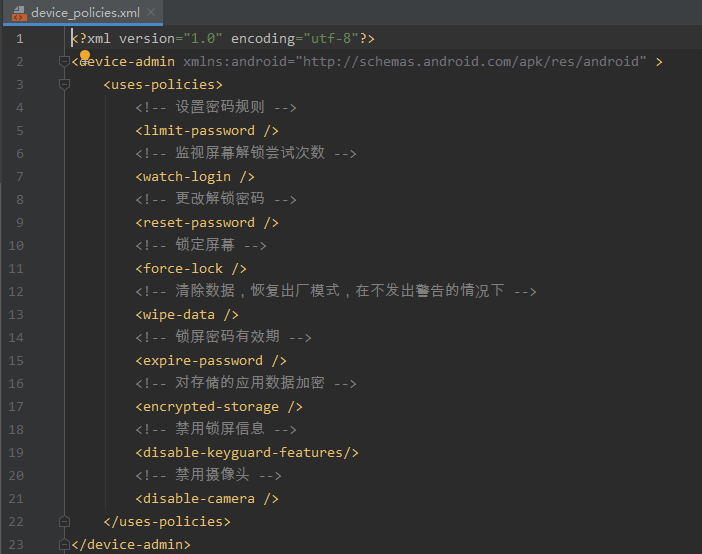The width and height of the screenshot is (702, 554).
Task: Collapse the uses-policies fold at line 3
Action: [x=64, y=84]
